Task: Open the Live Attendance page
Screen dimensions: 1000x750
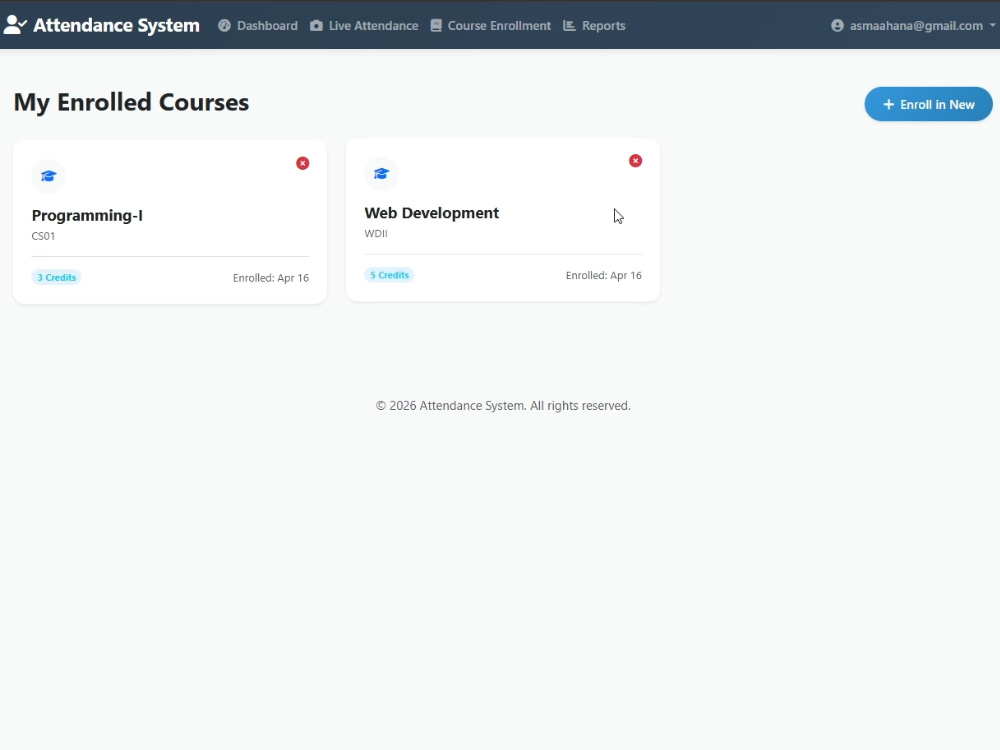Action: coord(364,26)
